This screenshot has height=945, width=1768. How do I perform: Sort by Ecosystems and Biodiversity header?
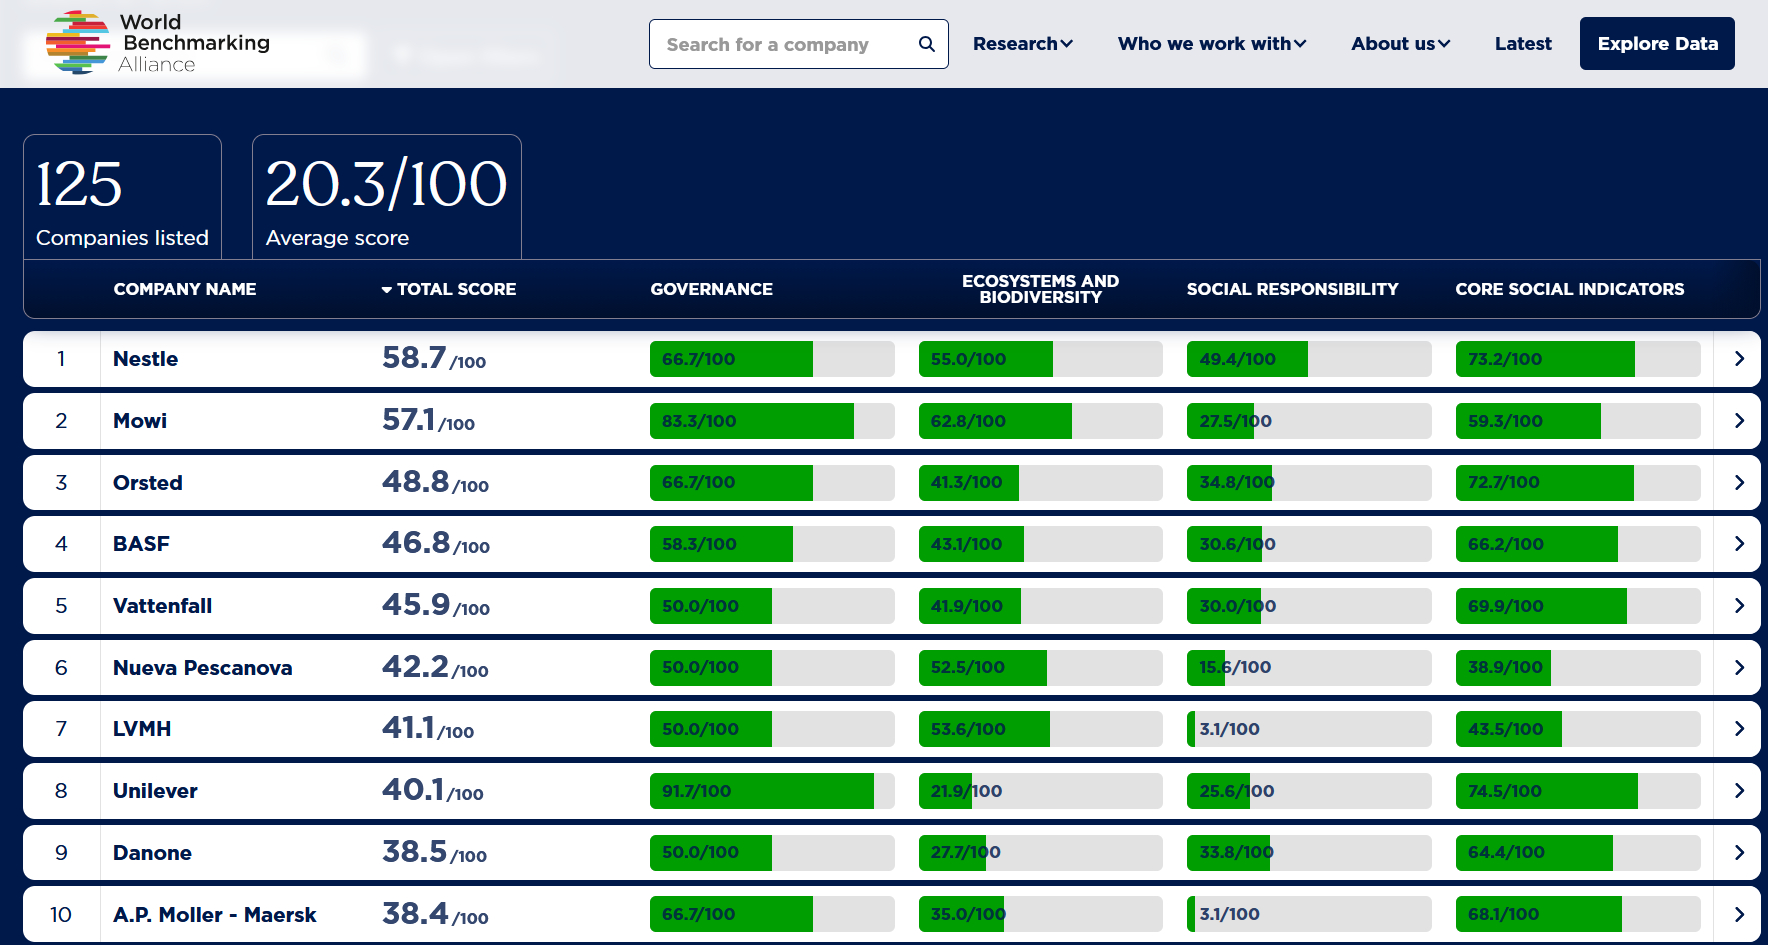pos(1040,289)
